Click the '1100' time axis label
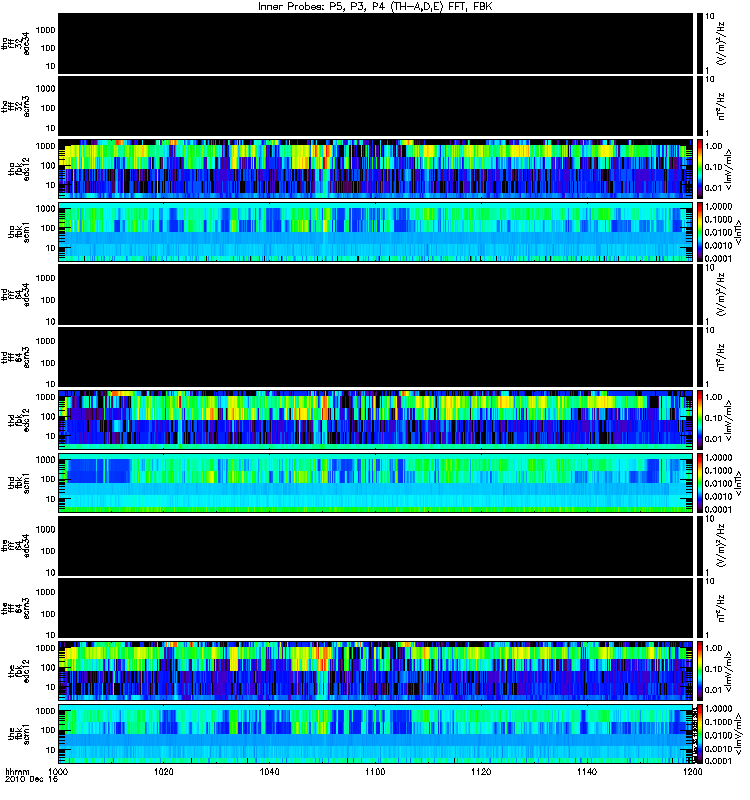The width and height of the screenshot is (750, 800). pos(375,771)
